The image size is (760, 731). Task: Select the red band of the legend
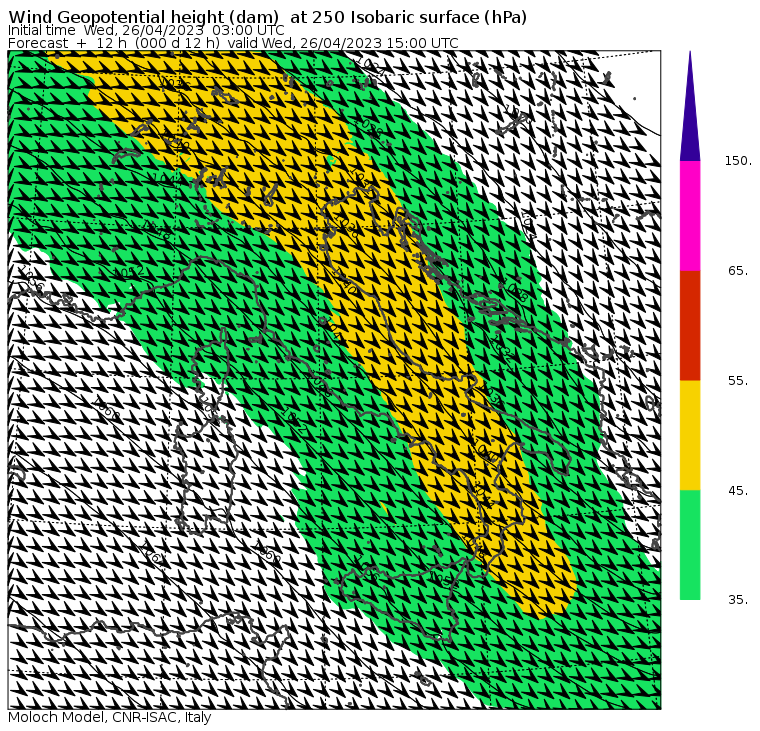(x=690, y=326)
